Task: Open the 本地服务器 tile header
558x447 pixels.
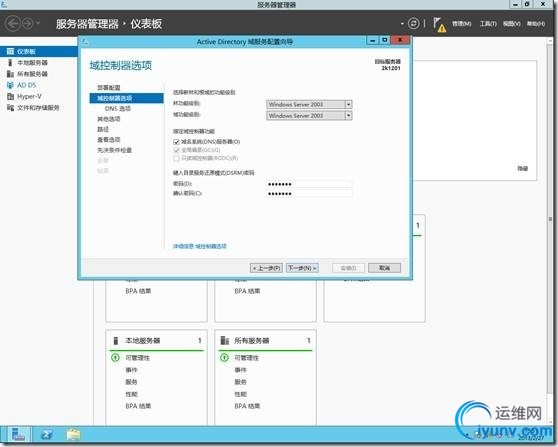Action: click(x=143, y=341)
